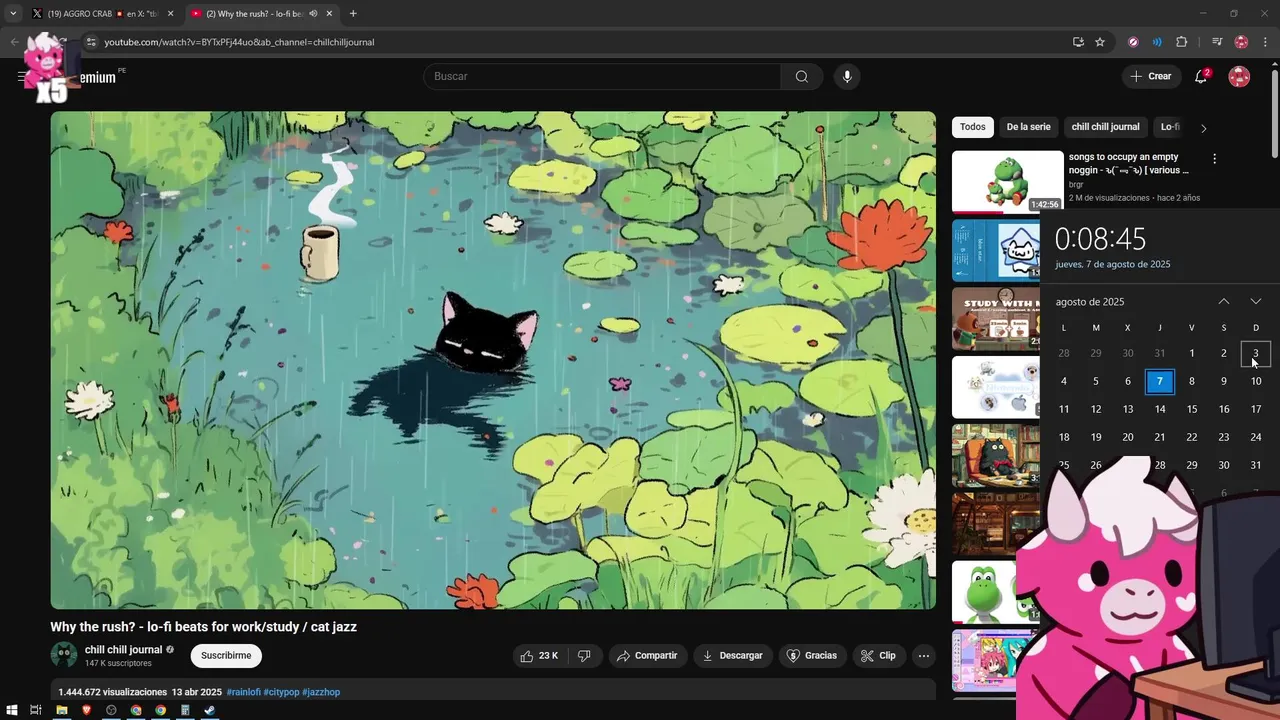
Task: Open the Crear menu
Action: [x=1150, y=76]
